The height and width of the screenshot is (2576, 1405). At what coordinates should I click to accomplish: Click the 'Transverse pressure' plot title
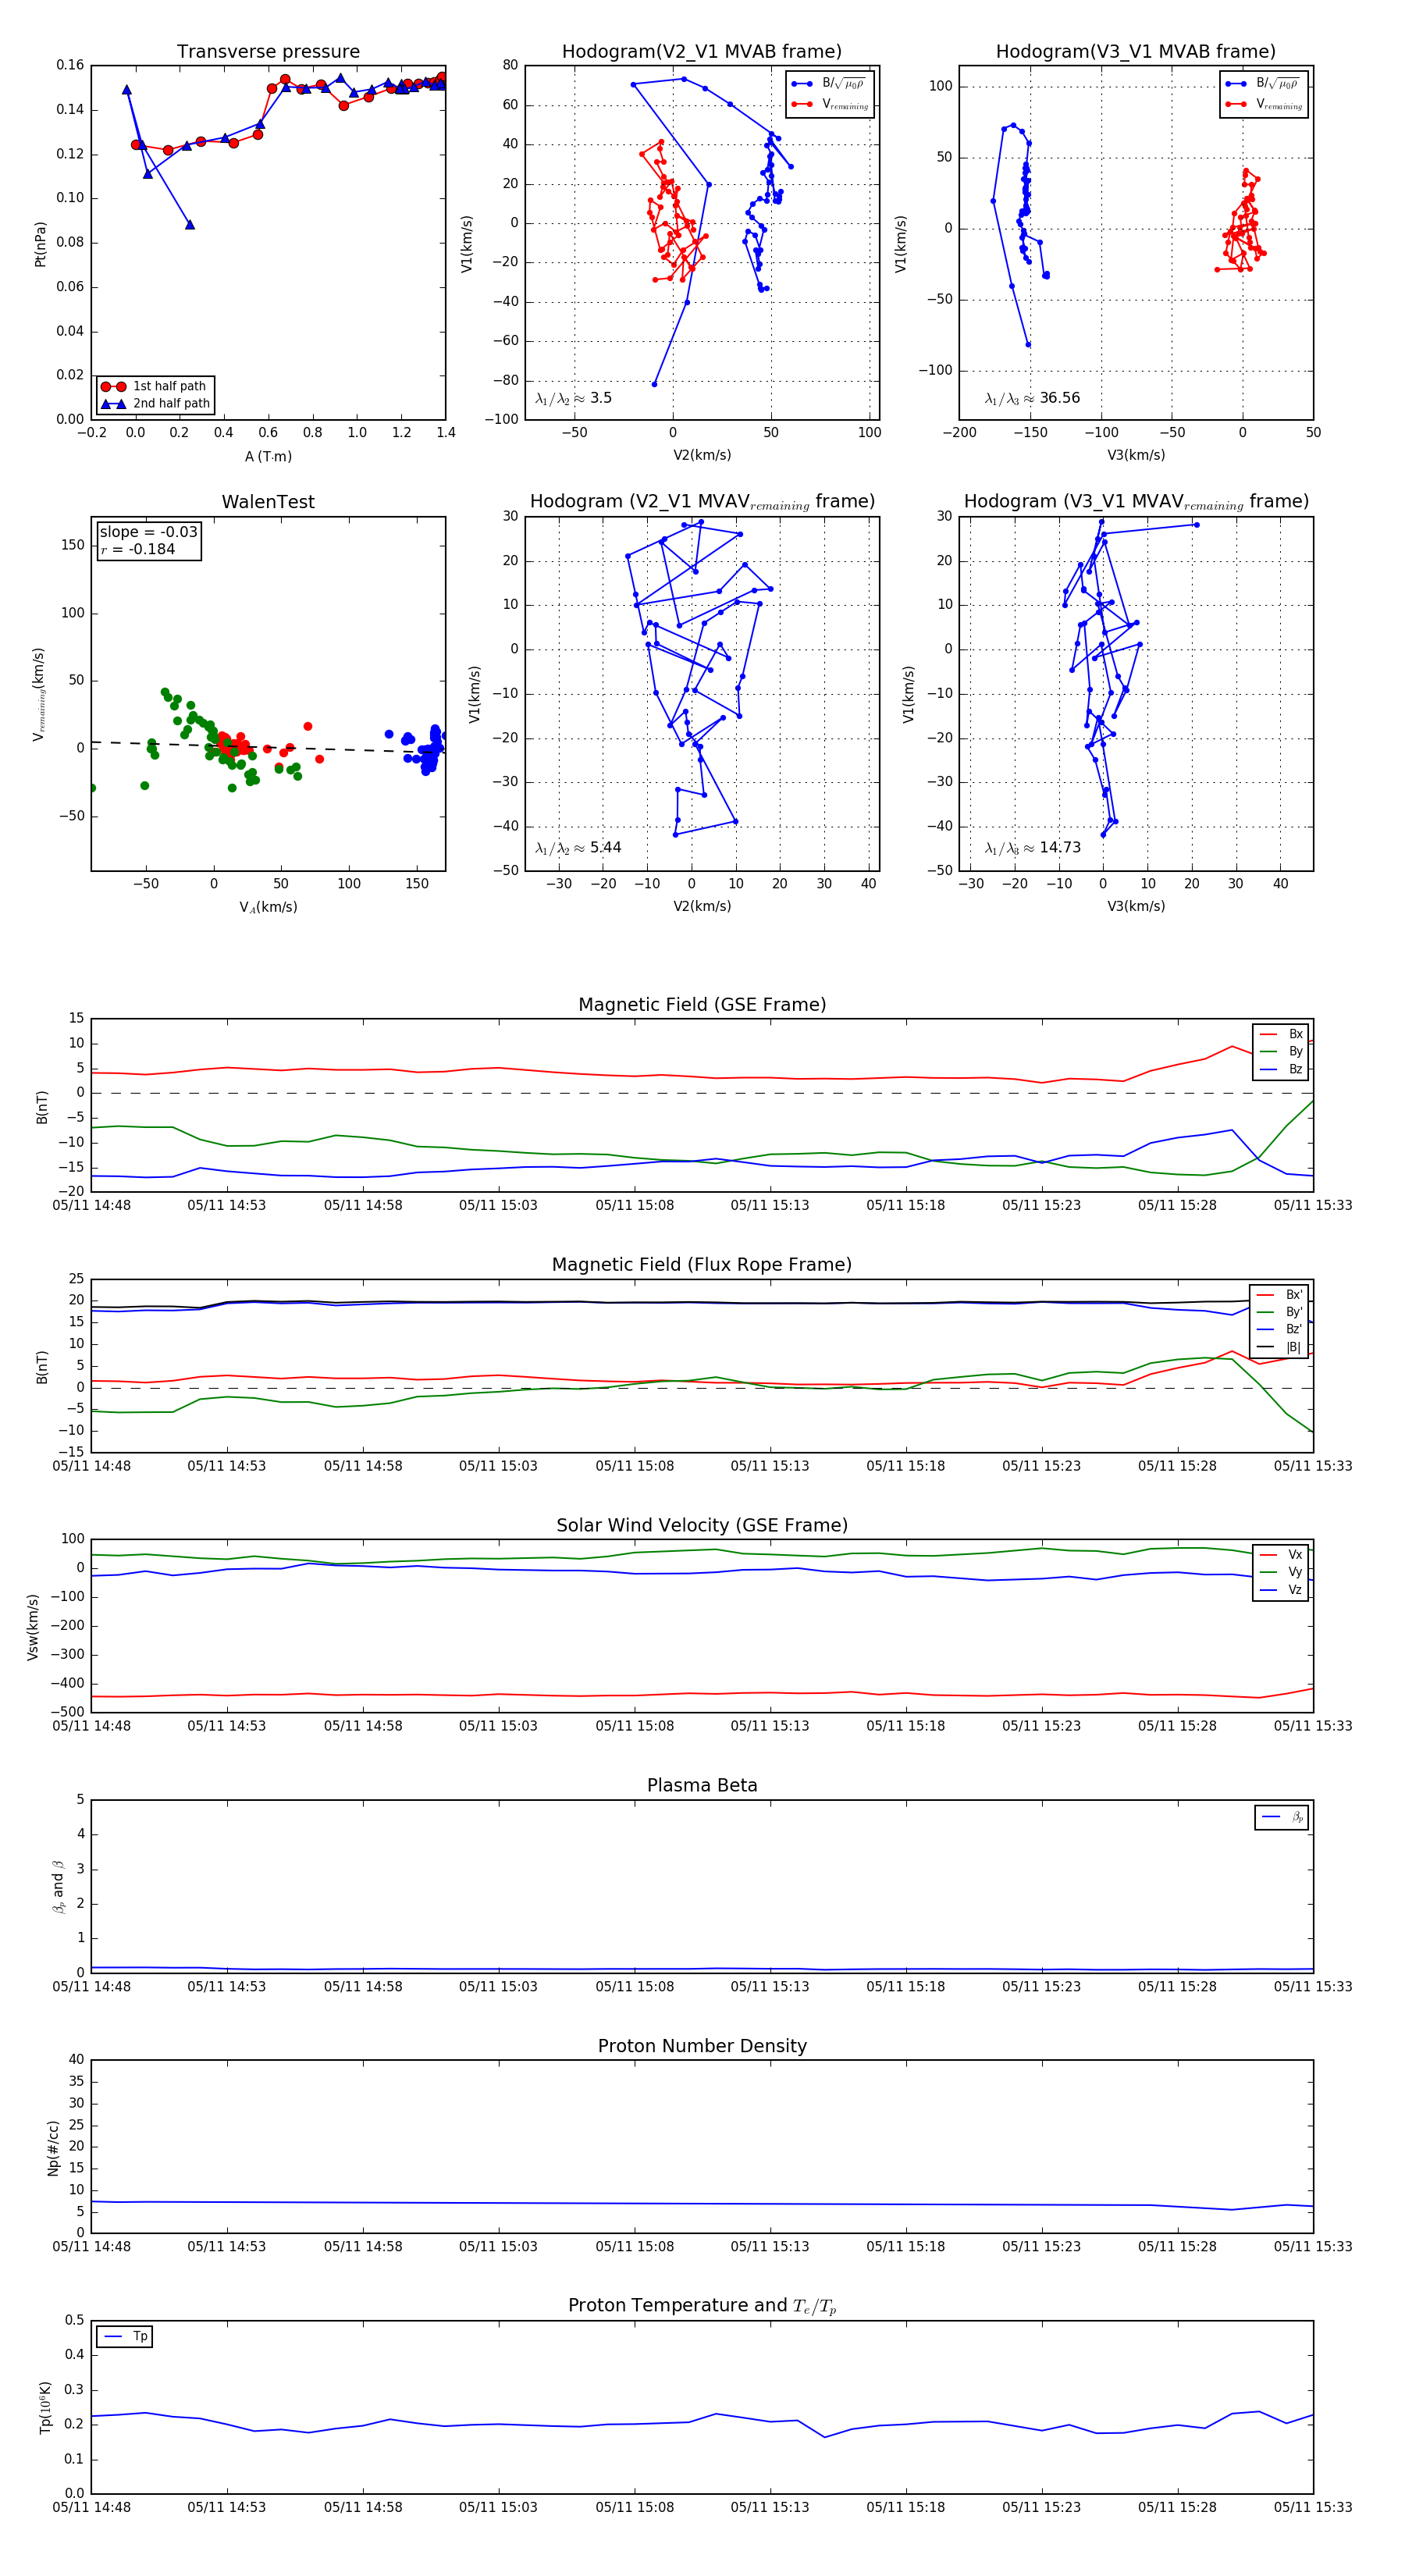coord(268,52)
